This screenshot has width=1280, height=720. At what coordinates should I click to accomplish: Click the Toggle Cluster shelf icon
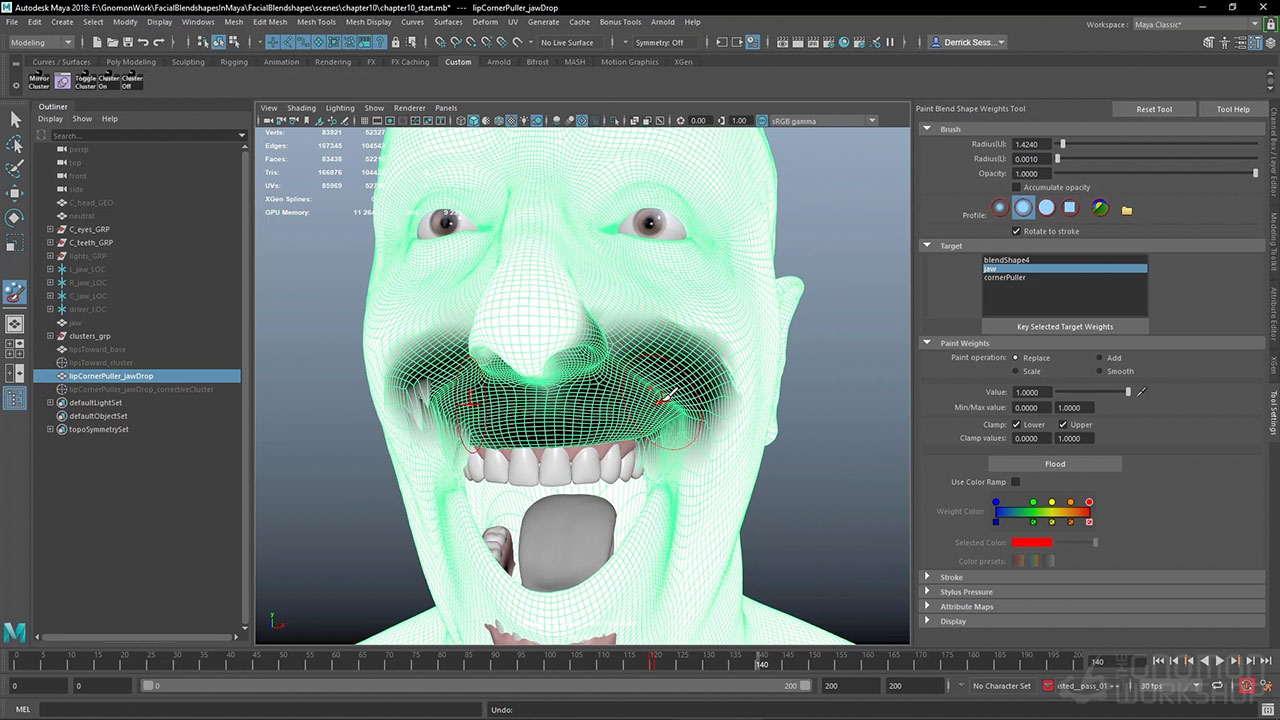[85, 81]
